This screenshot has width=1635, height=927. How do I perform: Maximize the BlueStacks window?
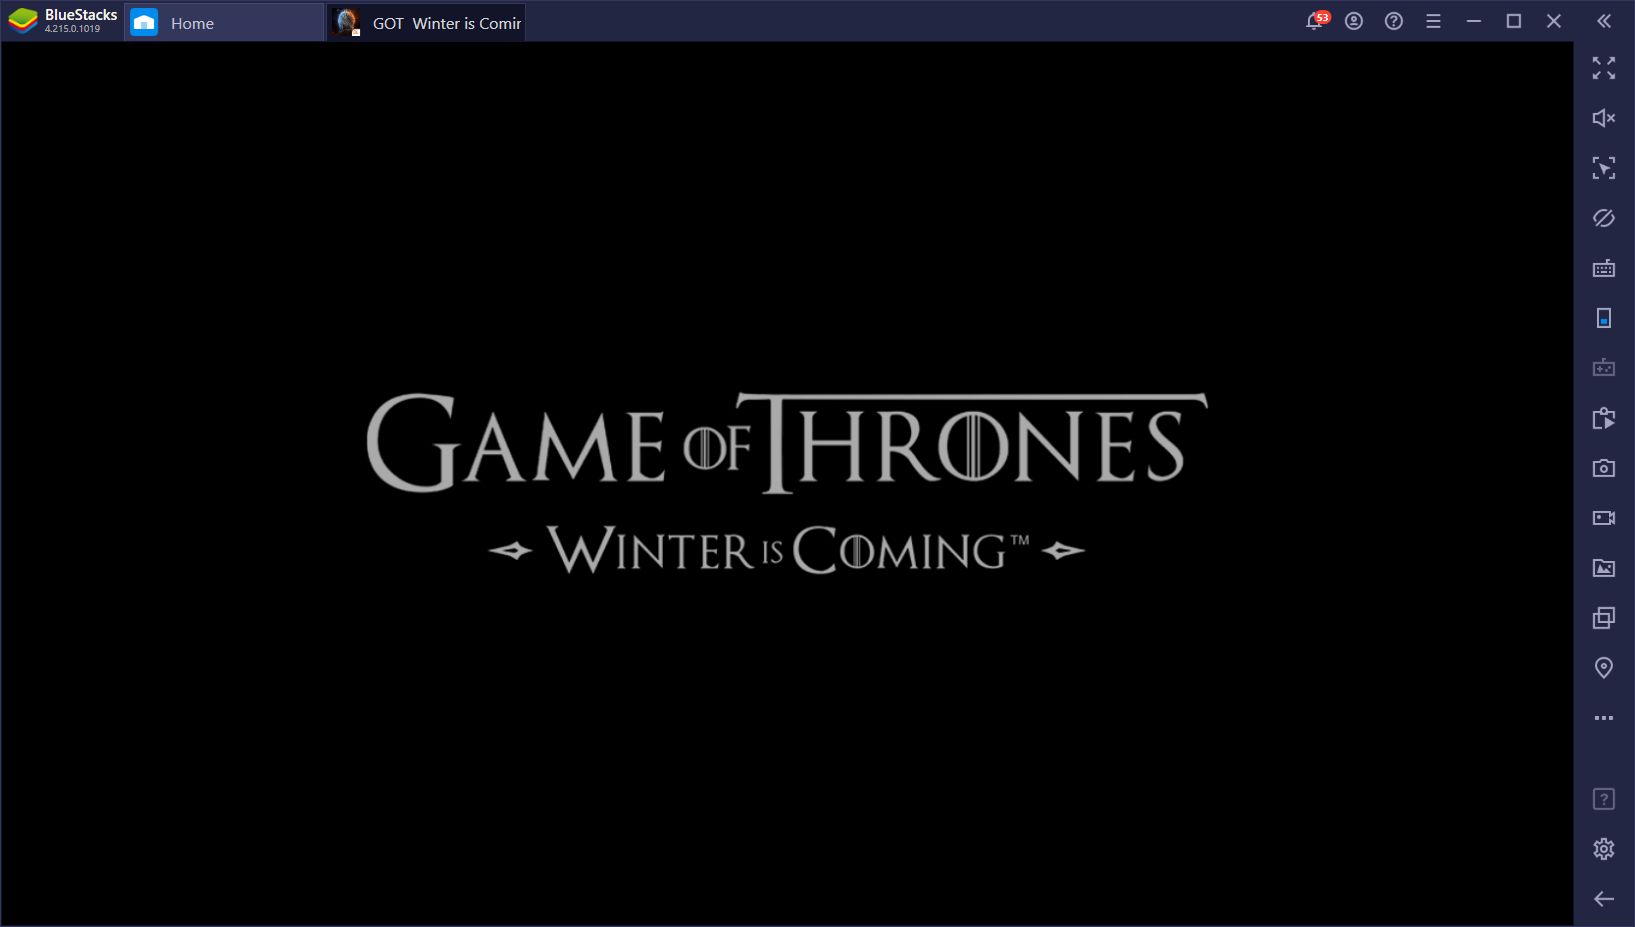pyautogui.click(x=1514, y=21)
